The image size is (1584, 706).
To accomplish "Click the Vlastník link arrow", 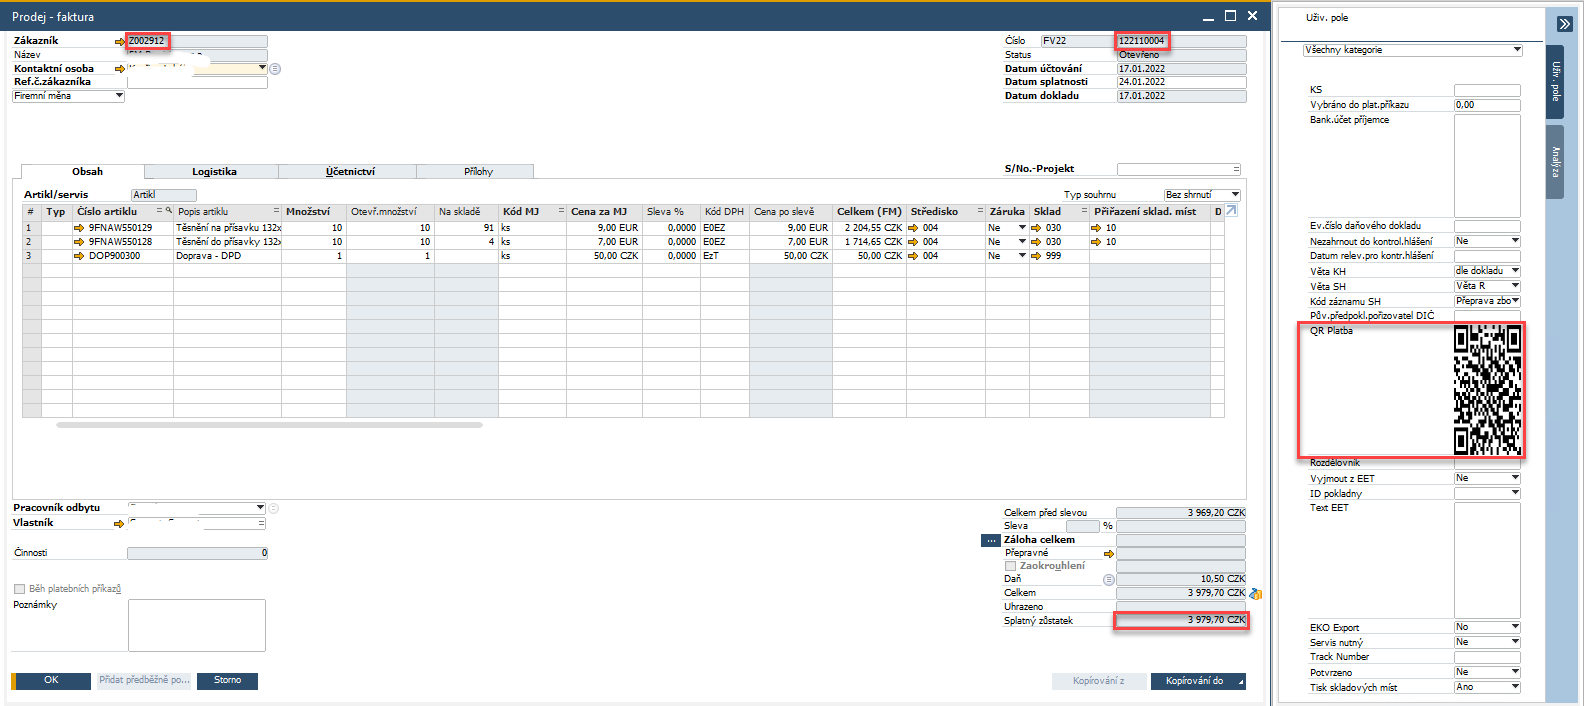I will tap(120, 524).
